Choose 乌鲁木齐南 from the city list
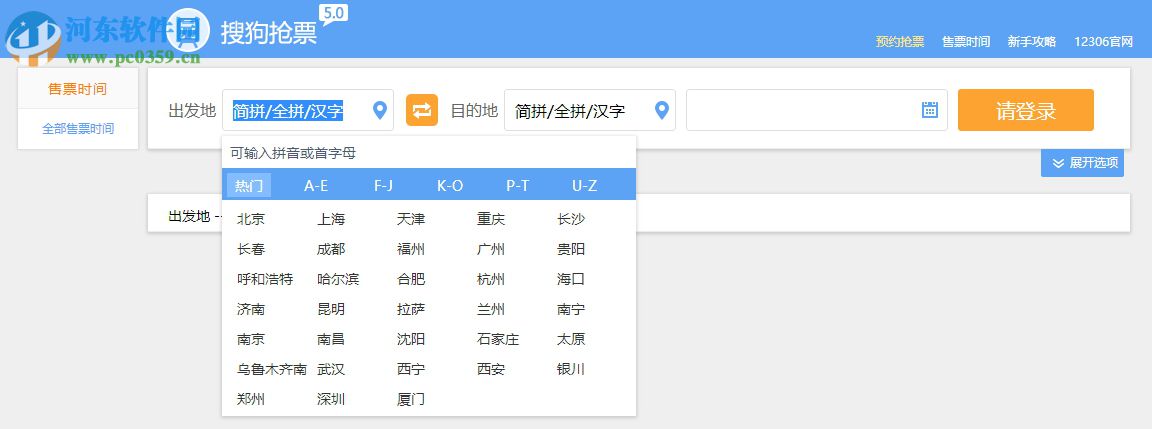This screenshot has width=1152, height=429. 272,369
